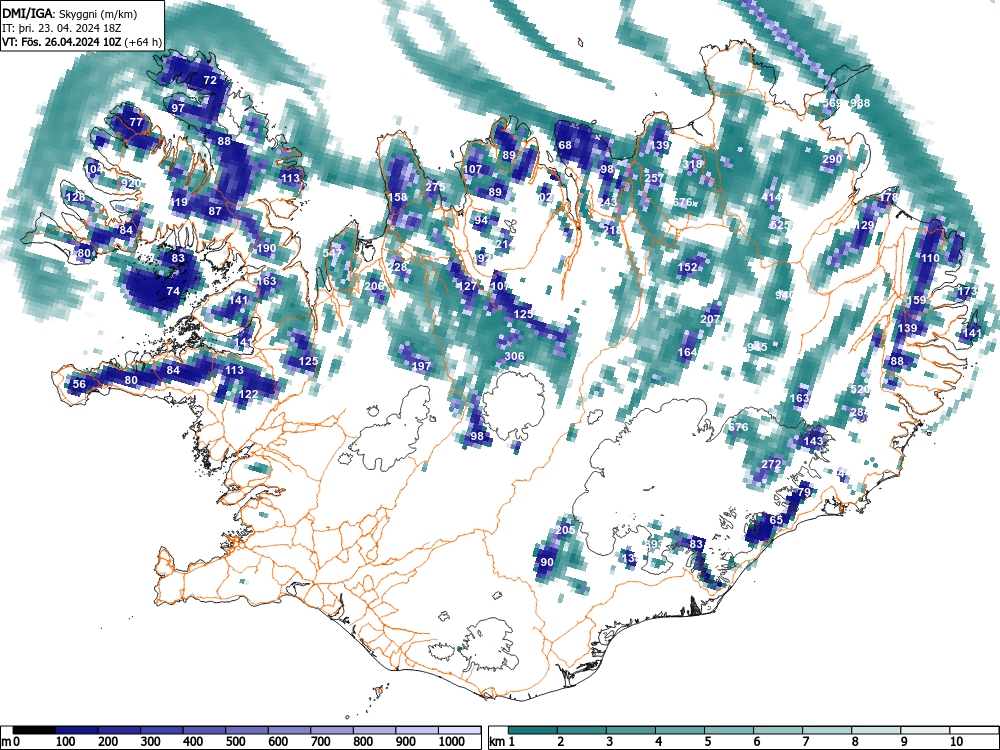The width and height of the screenshot is (1000, 750).
Task: Click the visibility value 129
Action: pyautogui.click(x=864, y=225)
